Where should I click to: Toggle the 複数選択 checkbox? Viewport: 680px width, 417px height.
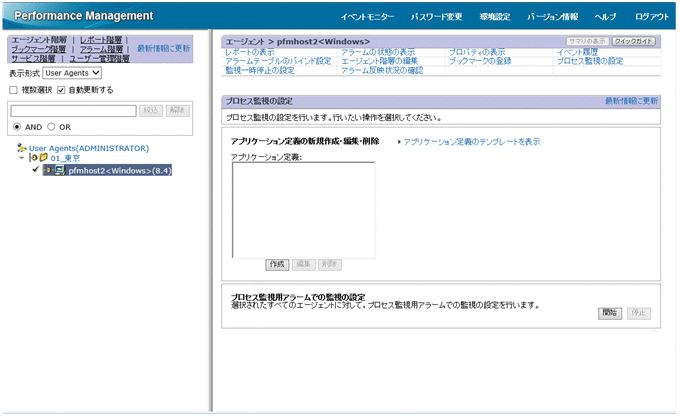13,90
